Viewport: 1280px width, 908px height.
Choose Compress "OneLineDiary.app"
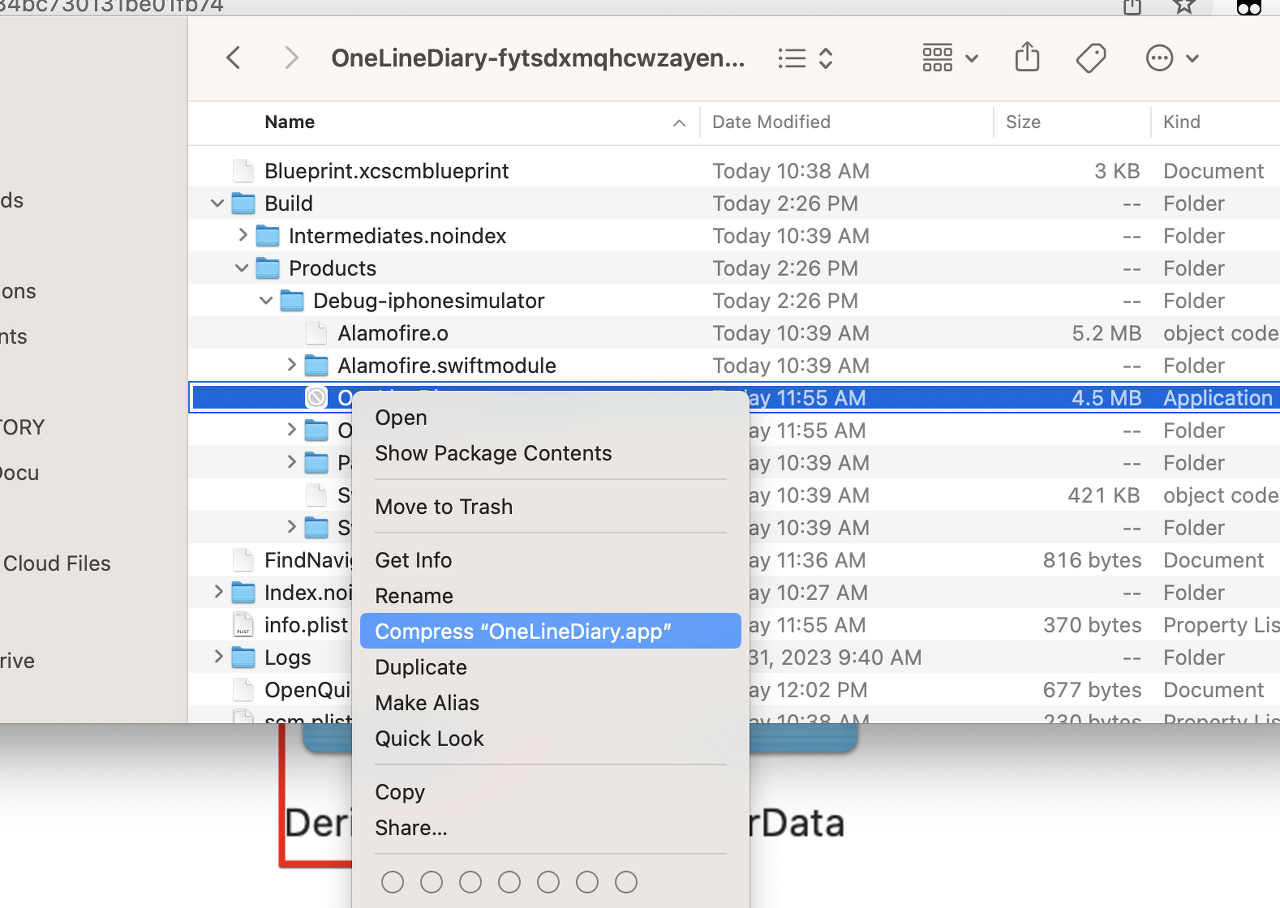point(550,632)
